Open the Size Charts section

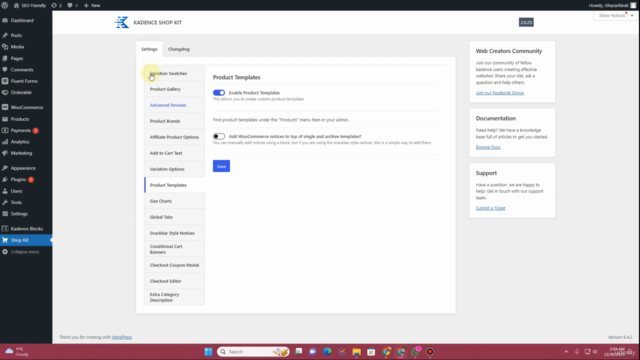[x=174, y=201]
